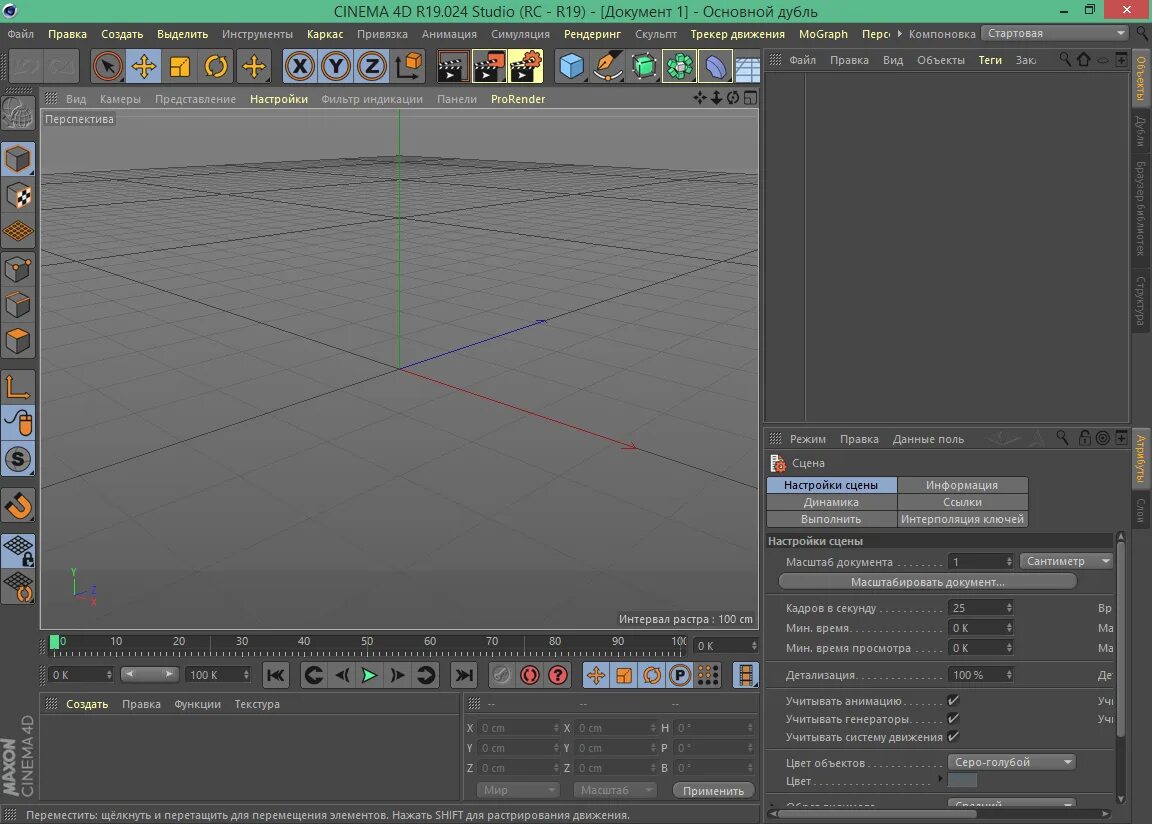
Task: Open the green array modeling objects icon
Action: (x=680, y=67)
